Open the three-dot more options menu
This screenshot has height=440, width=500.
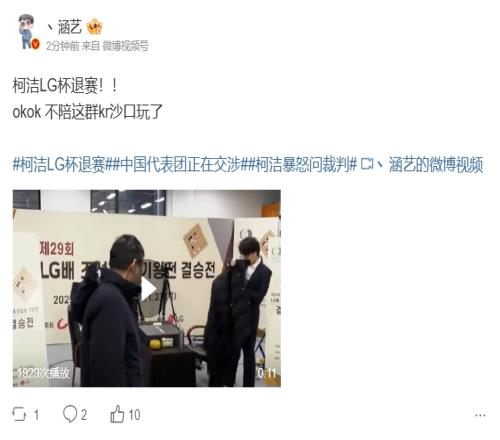point(480,415)
